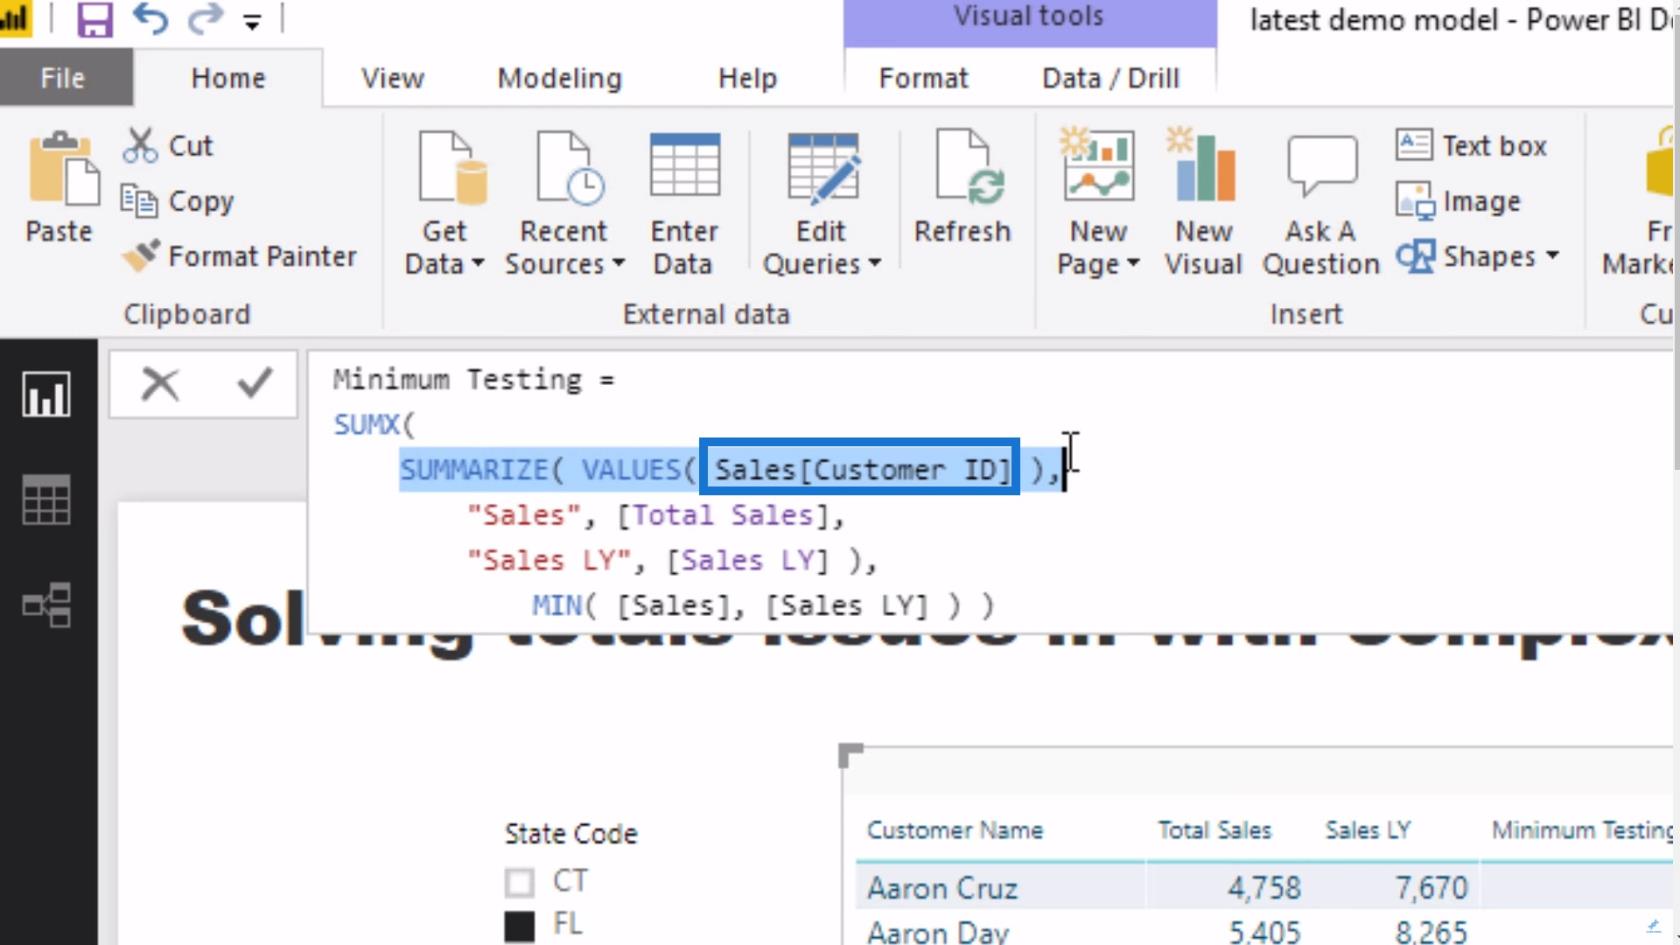Switch to Model relationships view in sidebar
This screenshot has height=945, width=1680.
coord(47,604)
